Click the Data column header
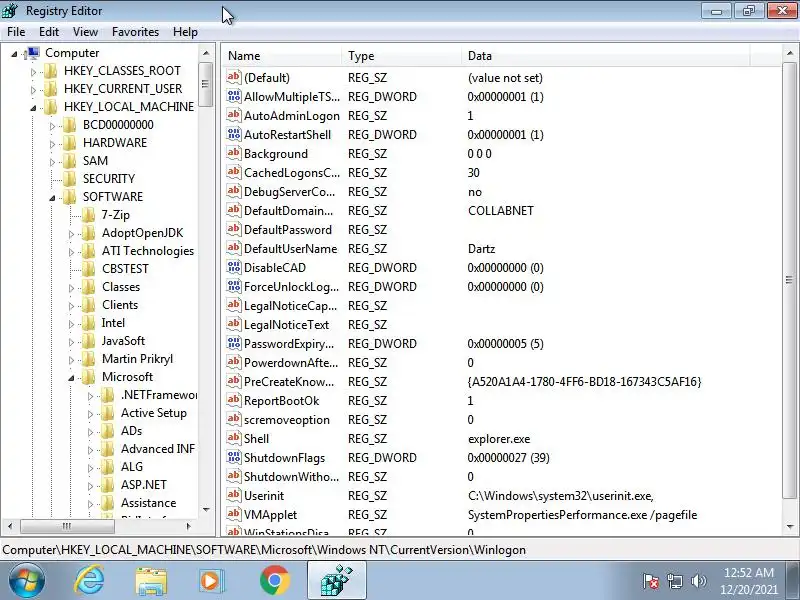The height and width of the screenshot is (600, 800). click(x=606, y=56)
